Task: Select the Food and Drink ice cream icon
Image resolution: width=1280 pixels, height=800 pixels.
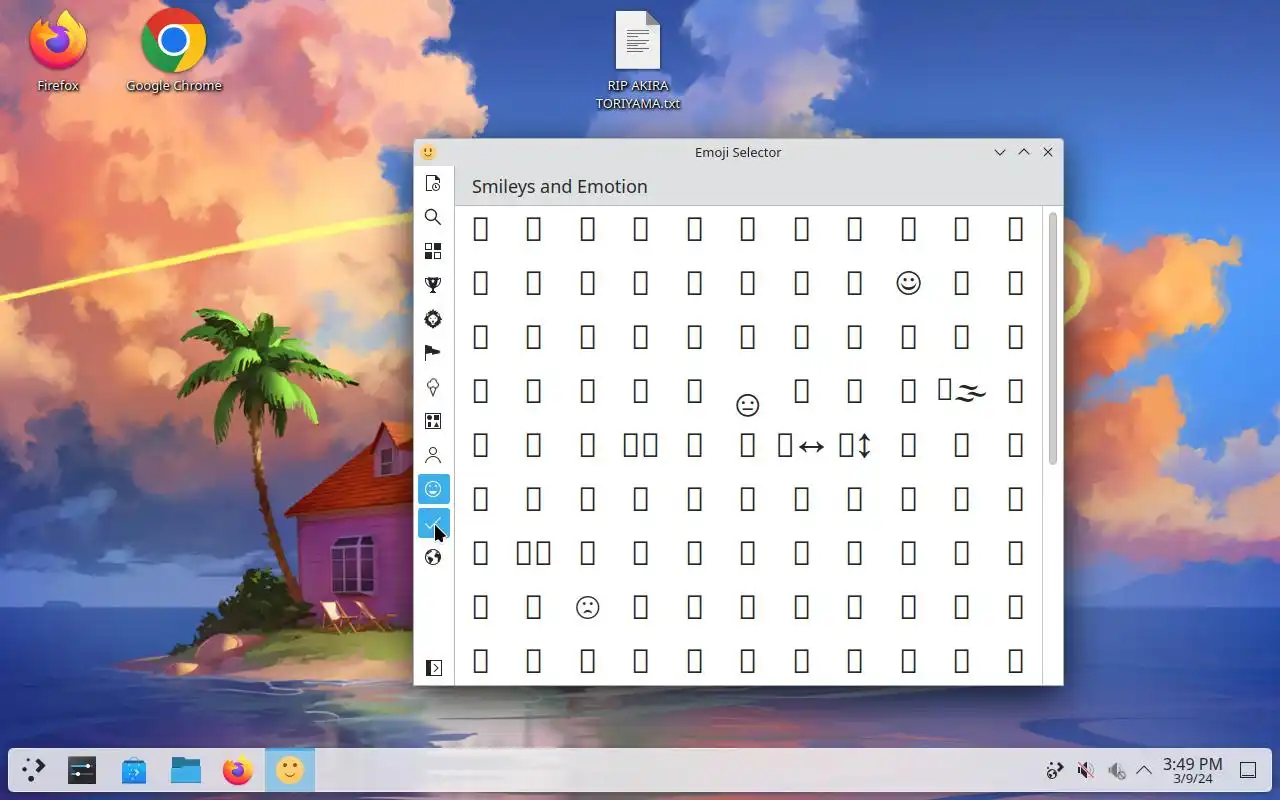Action: coord(433,387)
